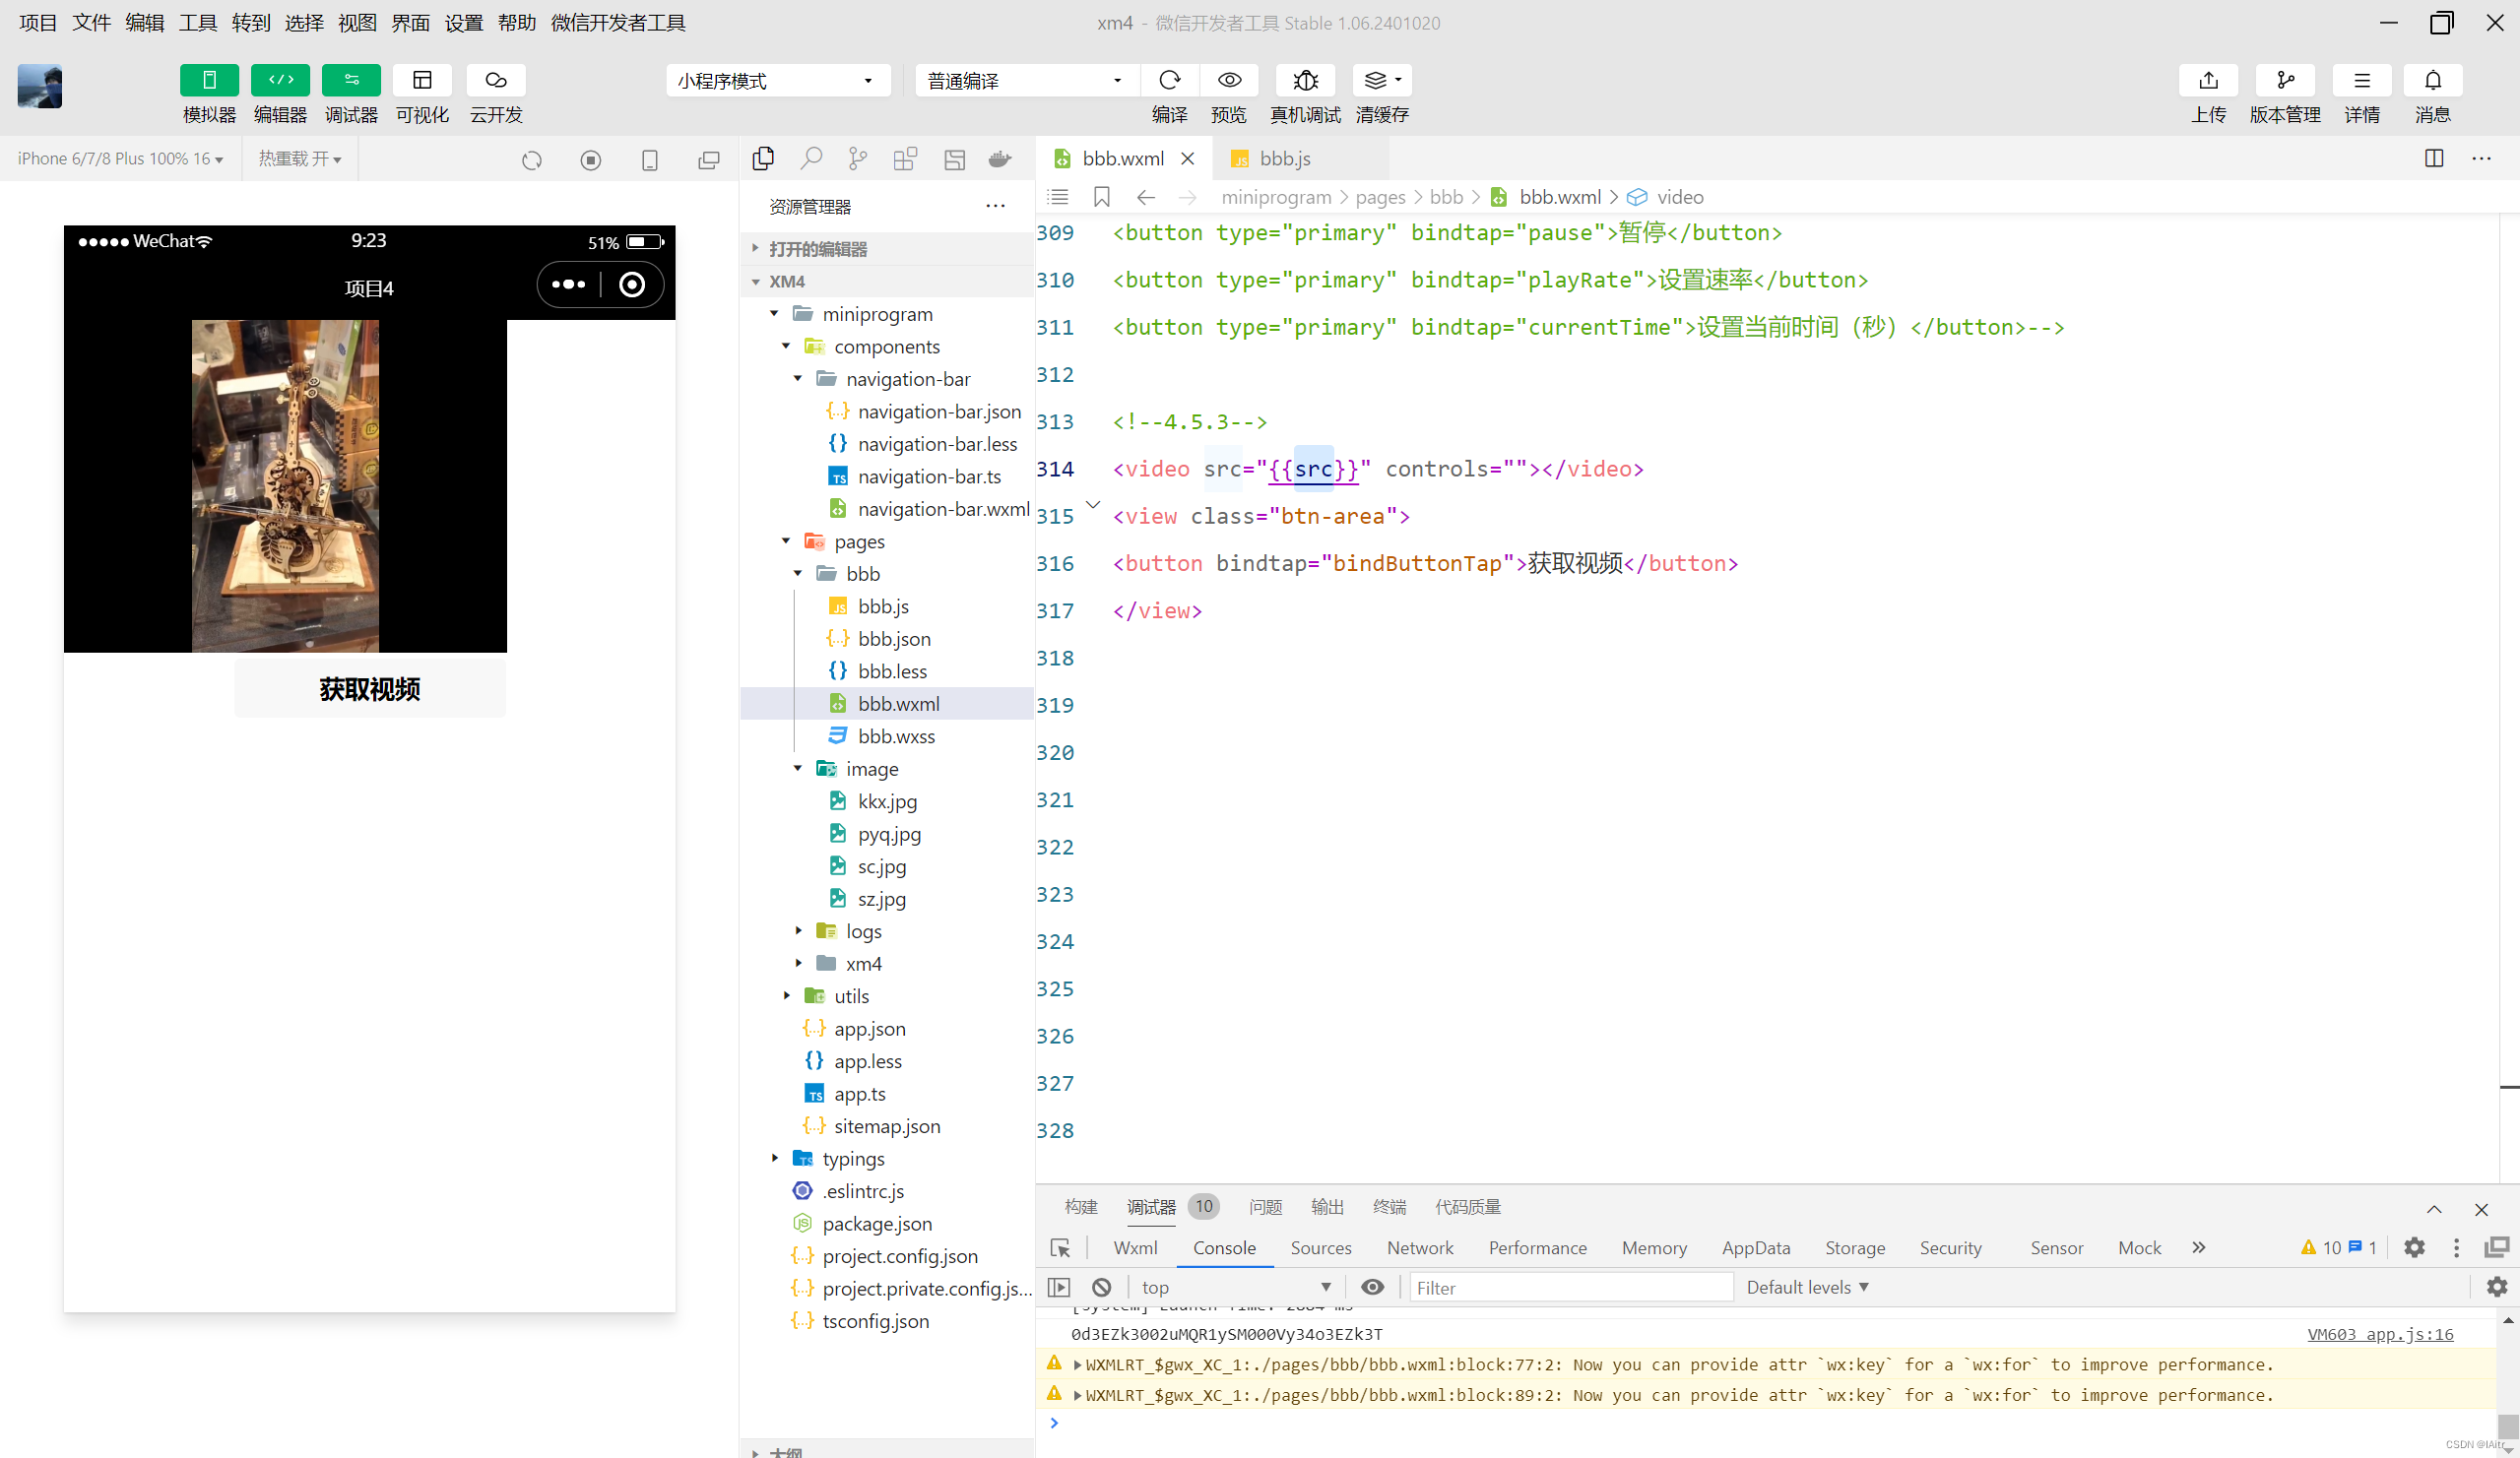Open the preview eye icon
The height and width of the screenshot is (1458, 2520).
click(x=1229, y=80)
